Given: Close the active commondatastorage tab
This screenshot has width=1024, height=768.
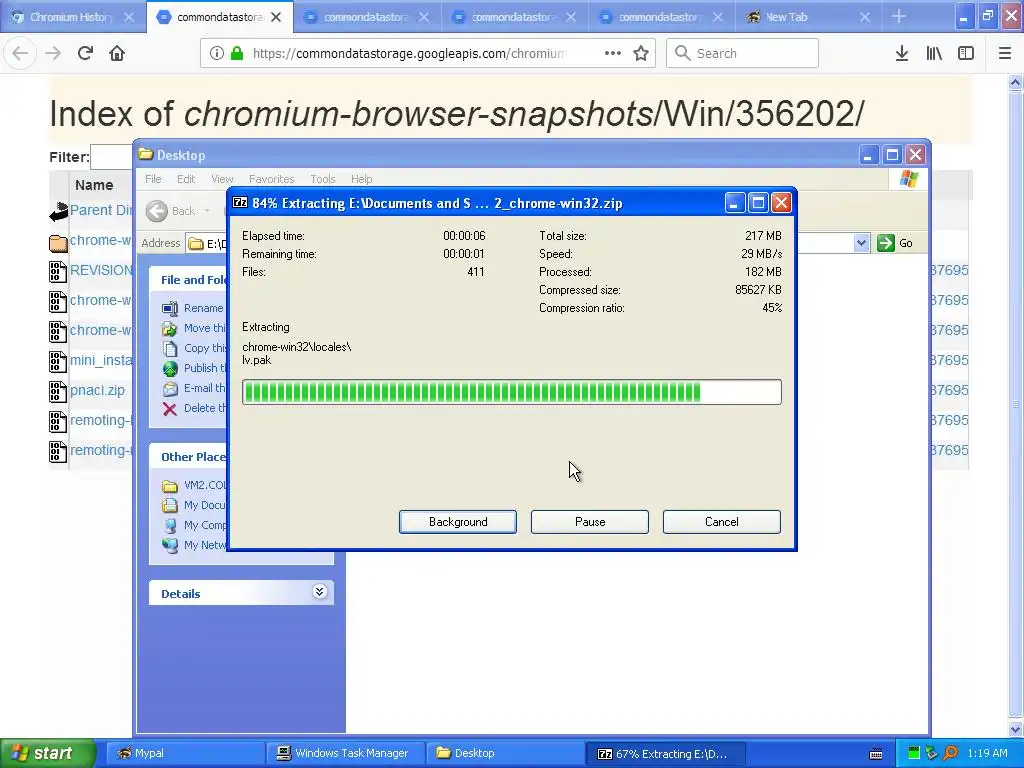Looking at the screenshot, I should 276,17.
